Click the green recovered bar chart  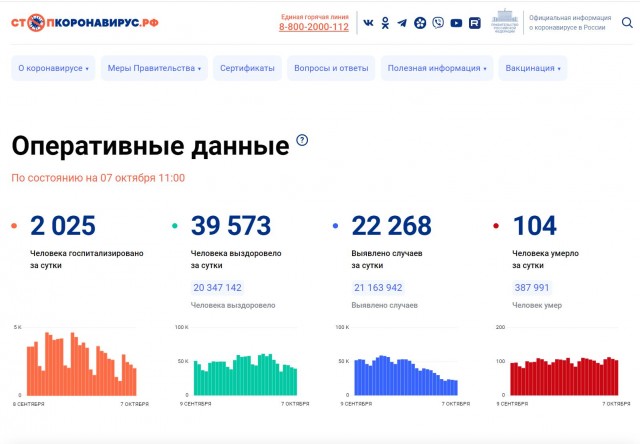point(245,375)
